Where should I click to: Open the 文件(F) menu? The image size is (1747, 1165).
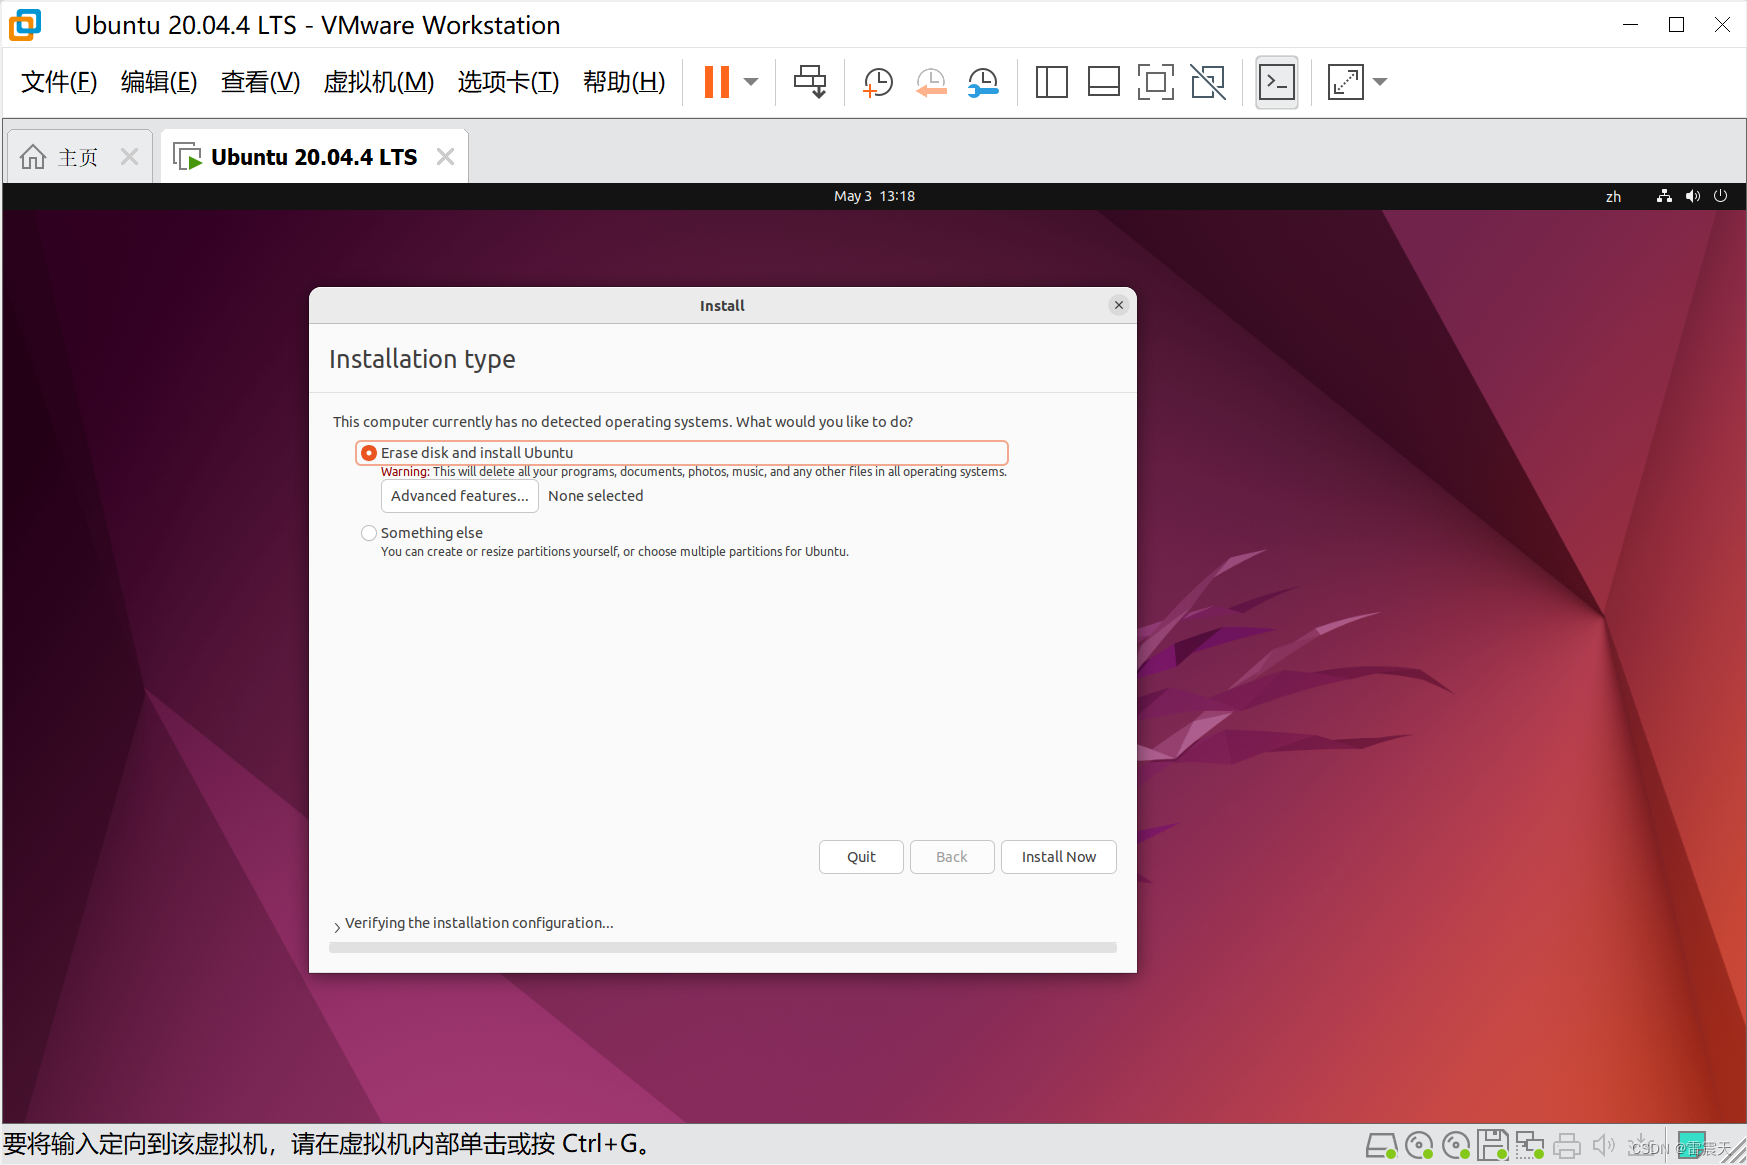click(x=59, y=82)
